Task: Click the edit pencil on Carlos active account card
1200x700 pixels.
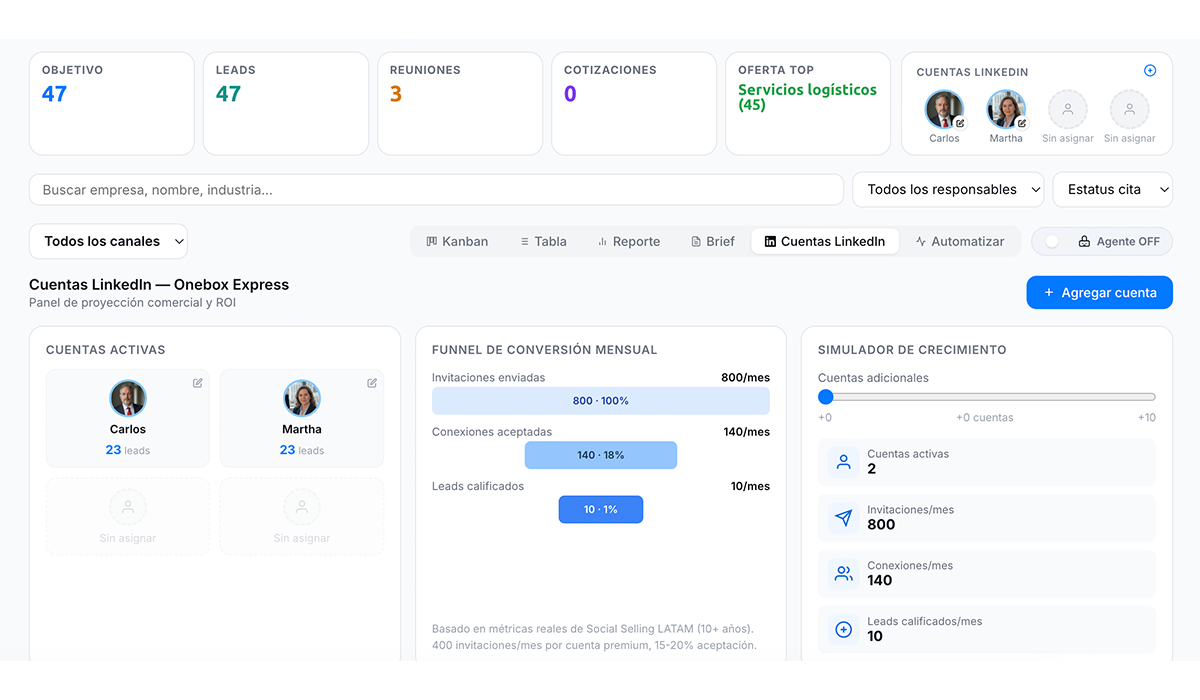Action: tap(198, 383)
